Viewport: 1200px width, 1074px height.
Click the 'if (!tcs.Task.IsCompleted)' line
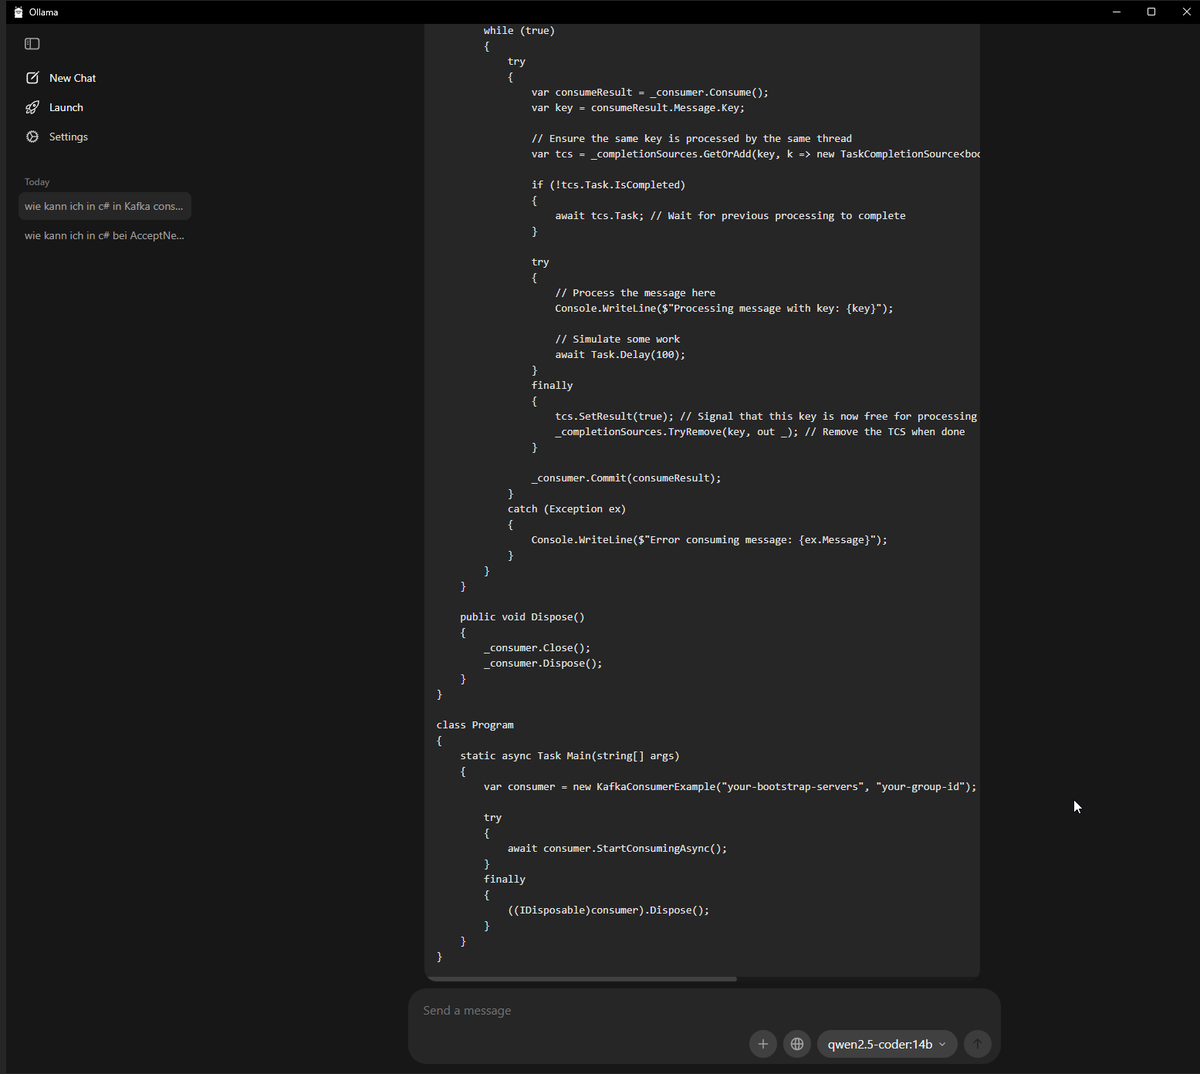[608, 185]
